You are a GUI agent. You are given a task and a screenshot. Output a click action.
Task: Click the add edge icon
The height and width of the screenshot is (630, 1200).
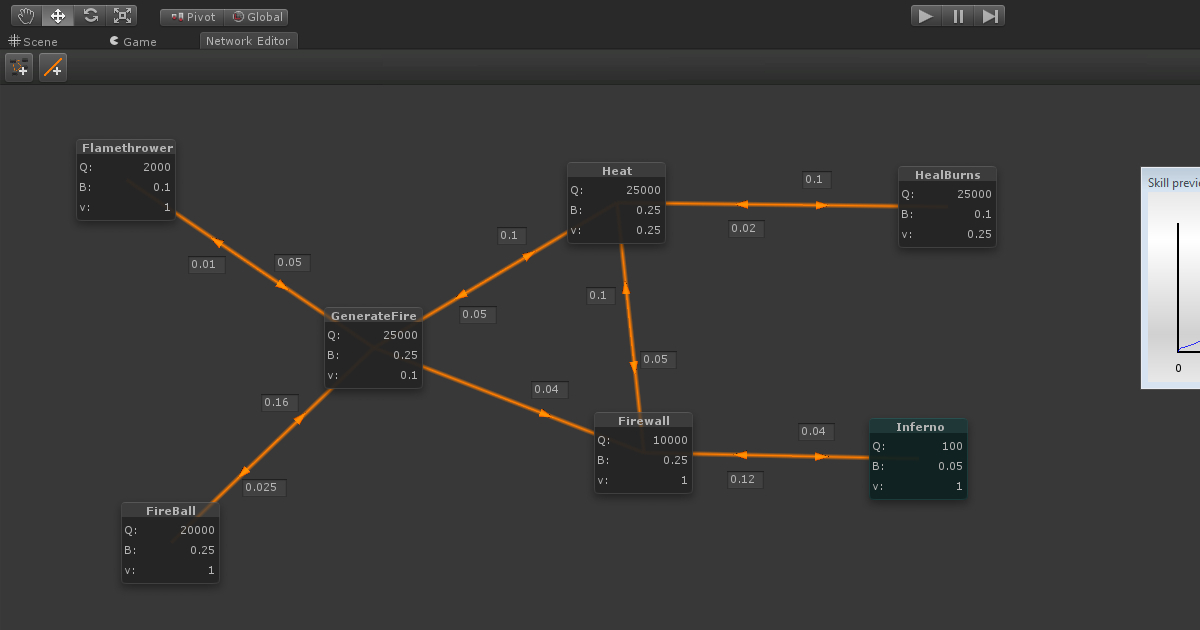point(53,67)
